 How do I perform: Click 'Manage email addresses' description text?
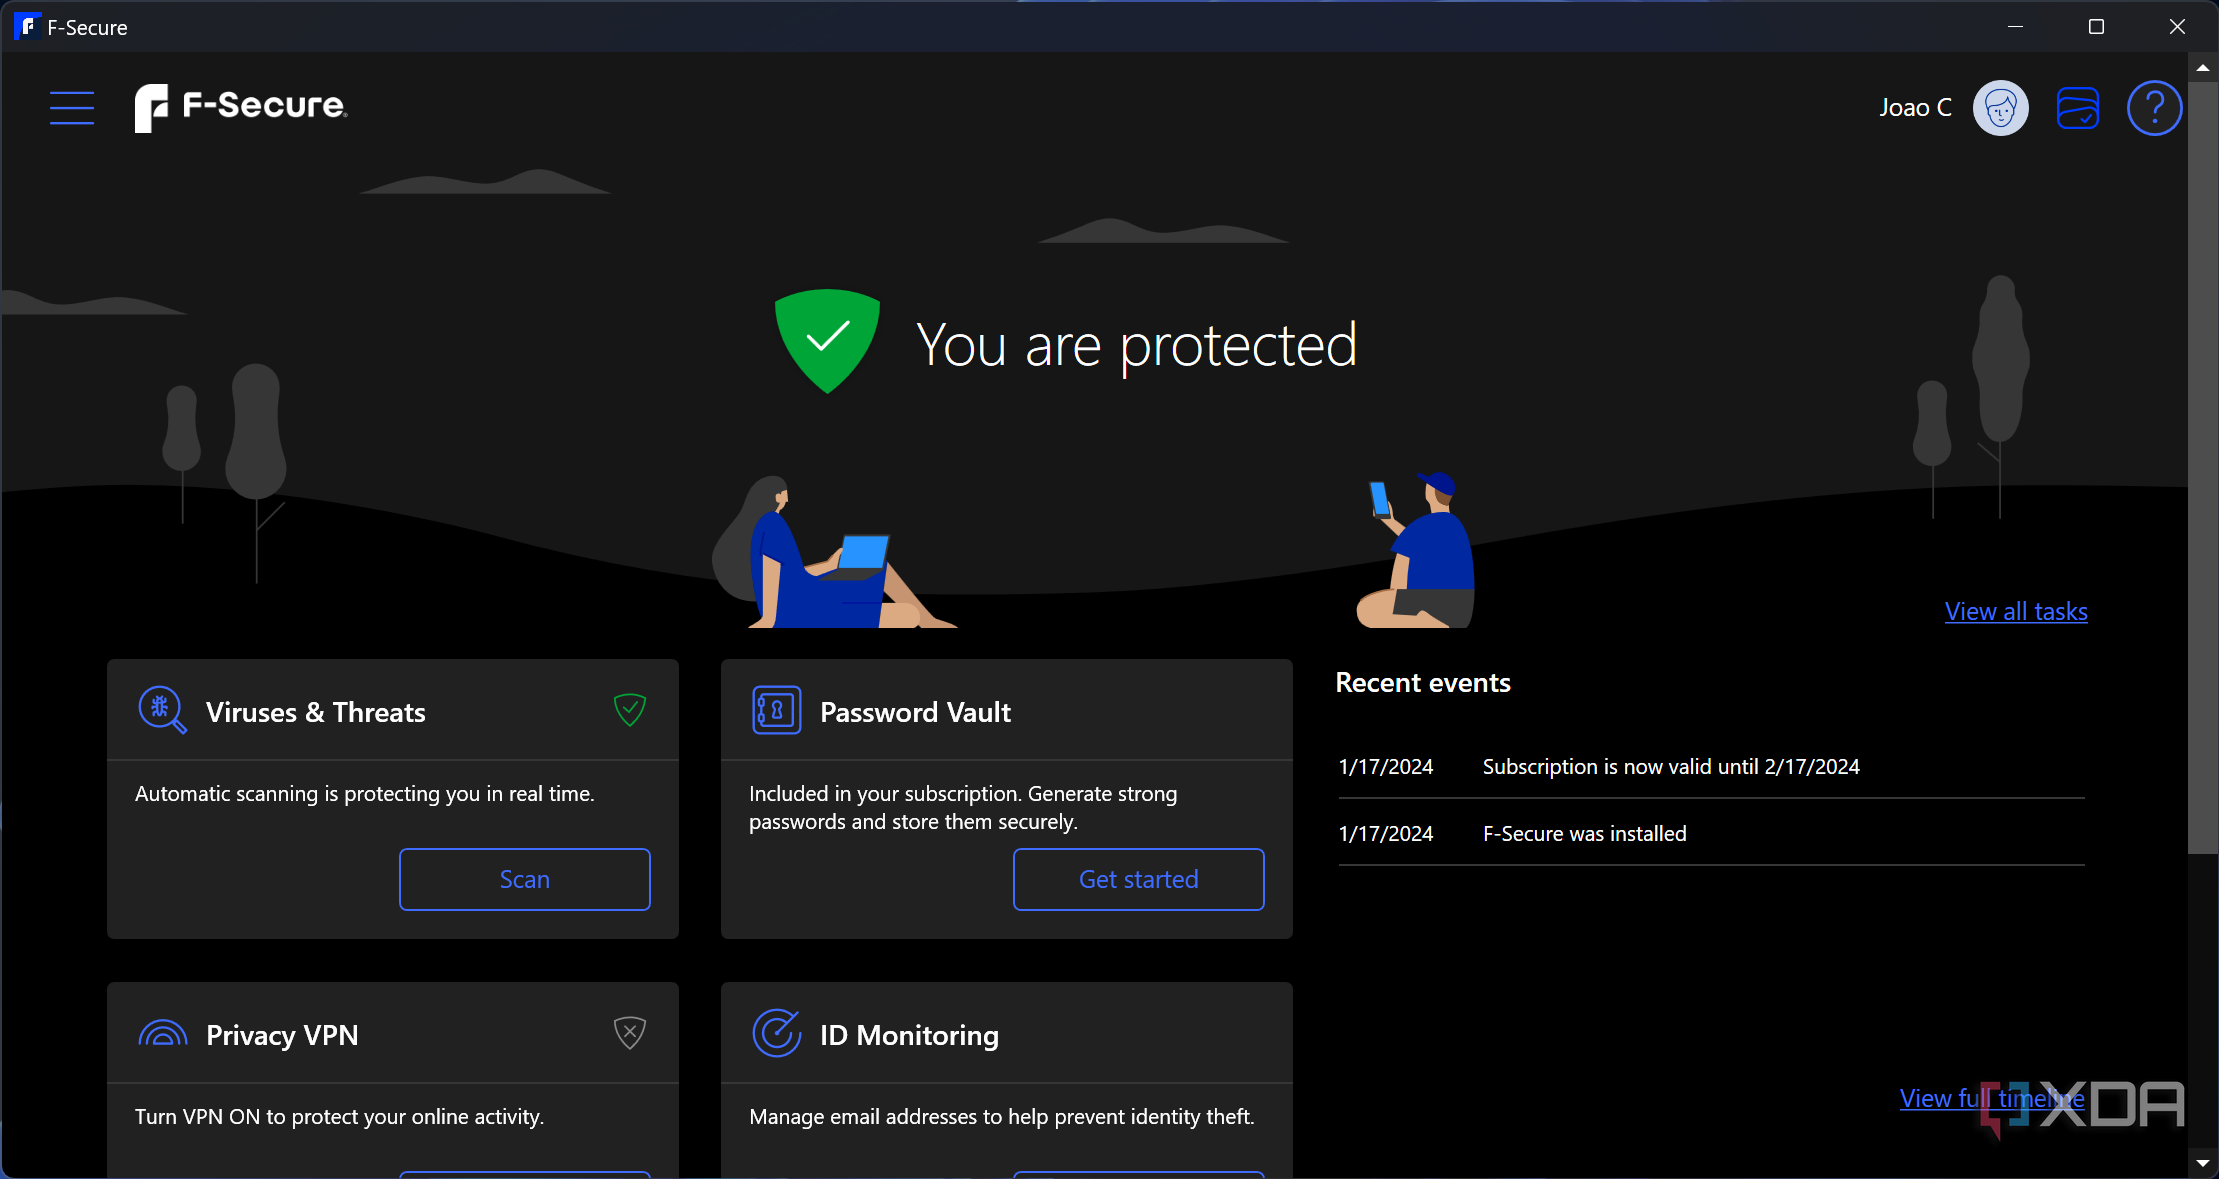[x=1002, y=1116]
